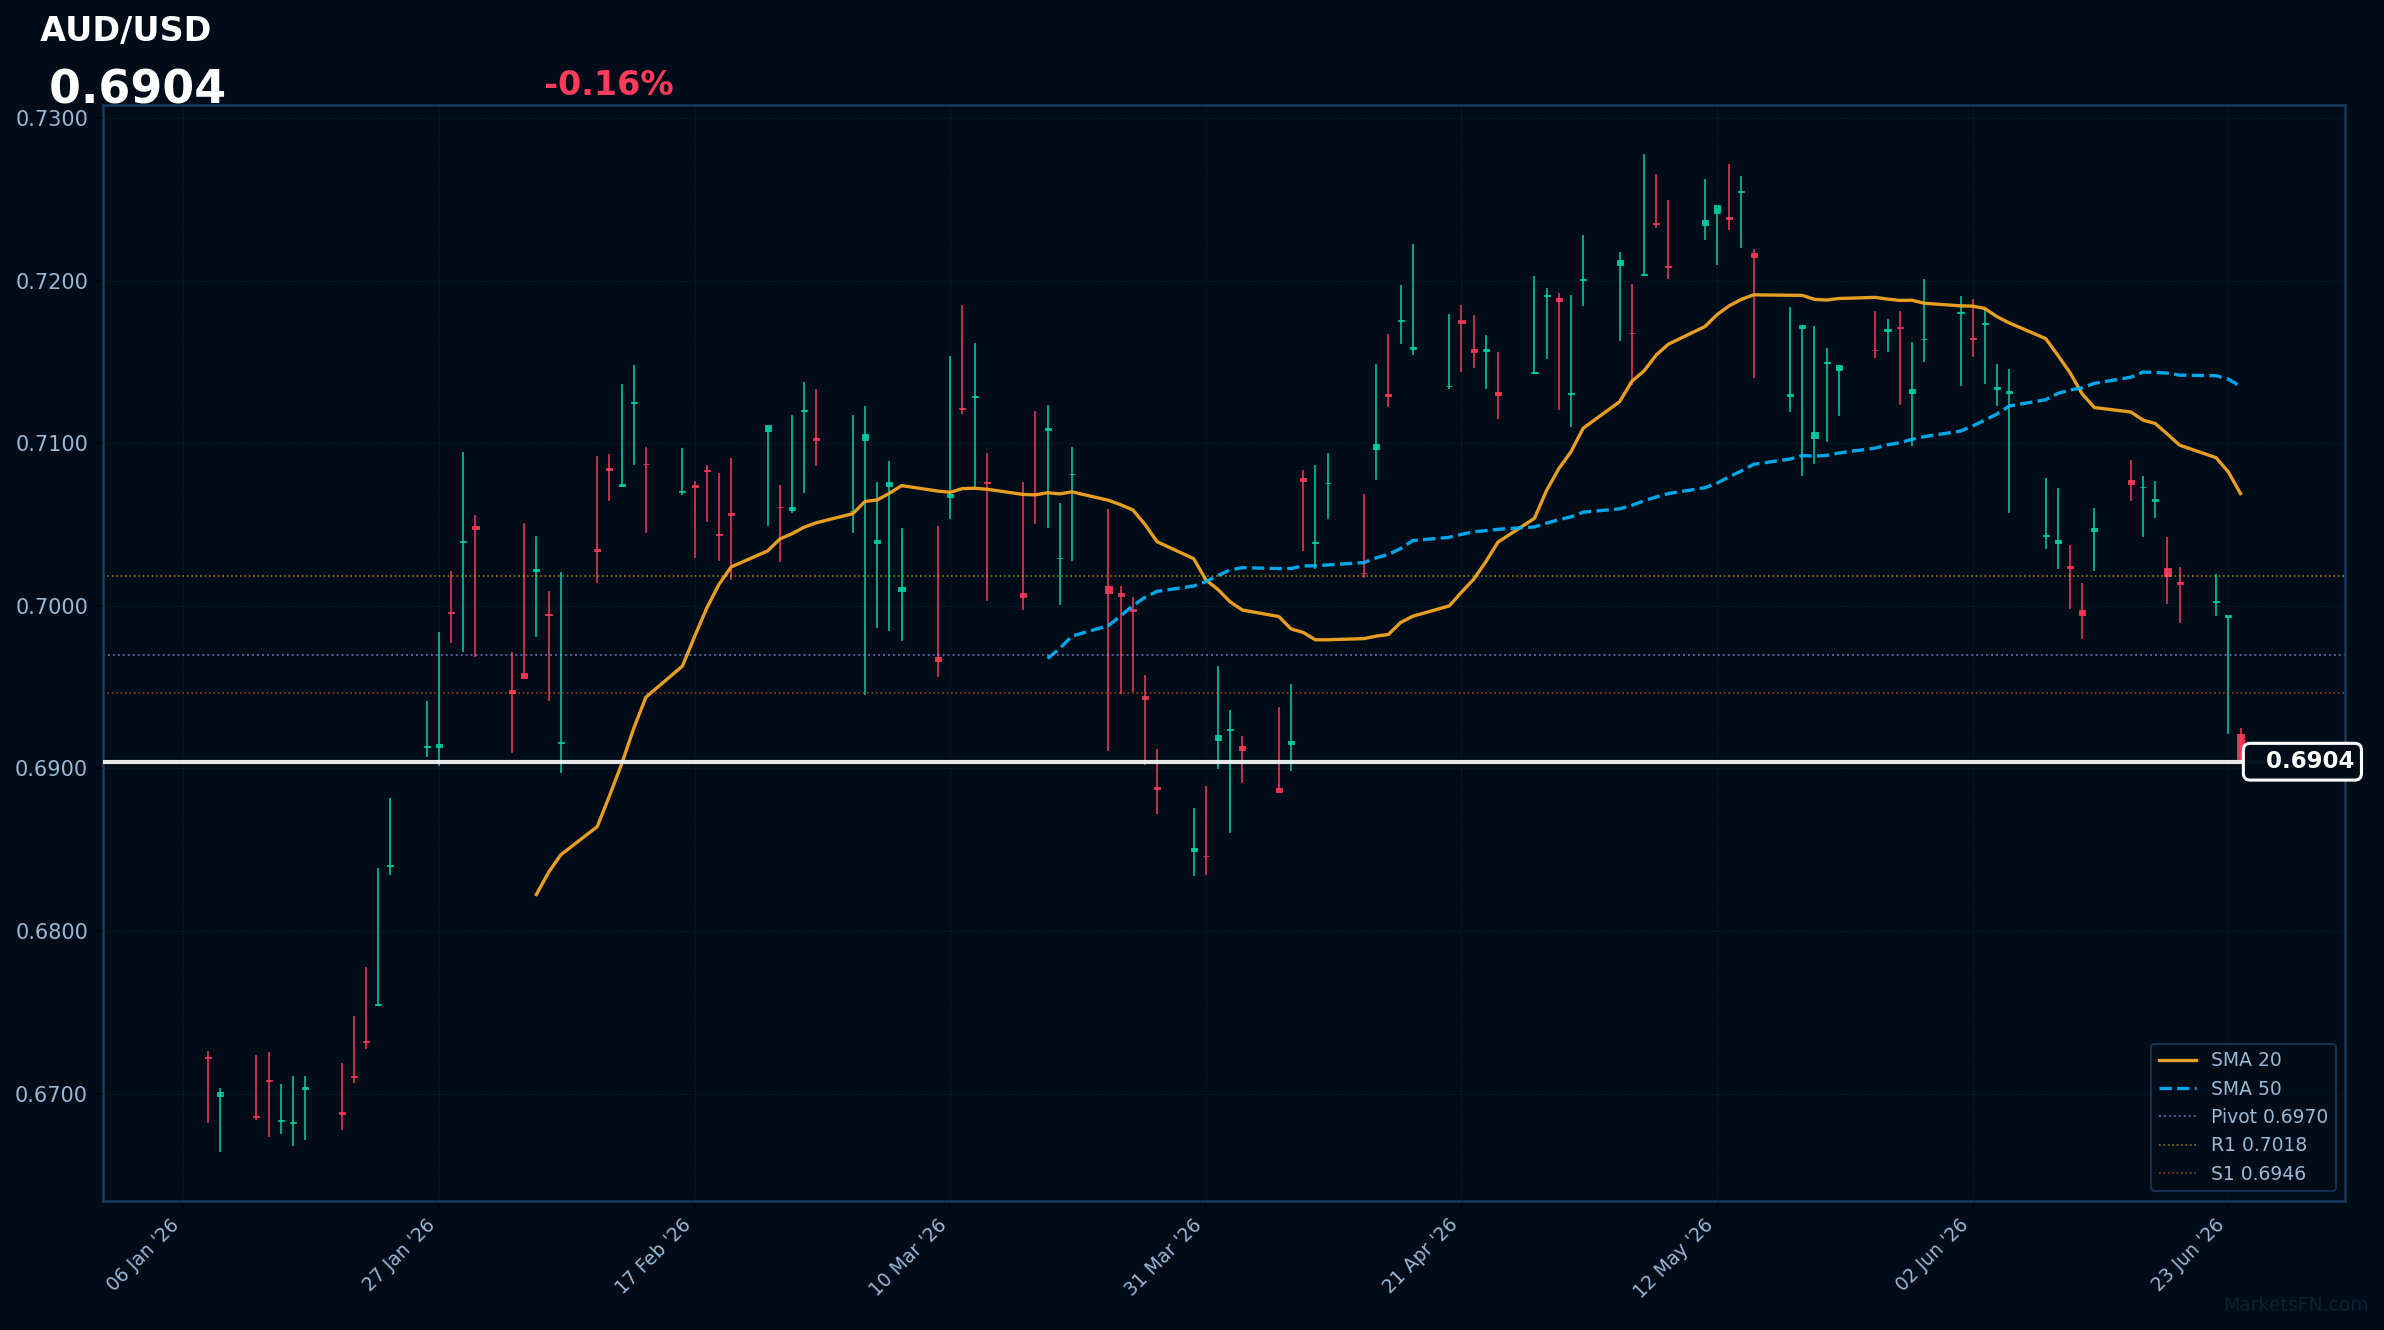This screenshot has height=1330, width=2384.
Task: Click the 0.7200 y-axis label
Action: (52, 282)
